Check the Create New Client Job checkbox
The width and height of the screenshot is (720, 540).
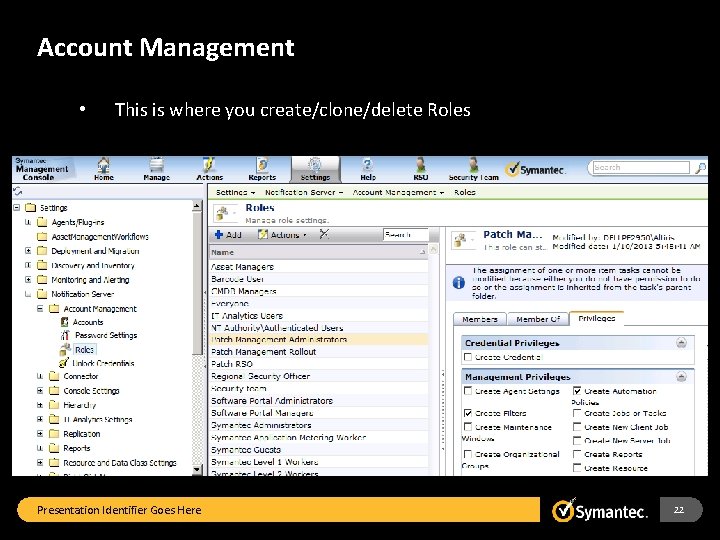(577, 427)
